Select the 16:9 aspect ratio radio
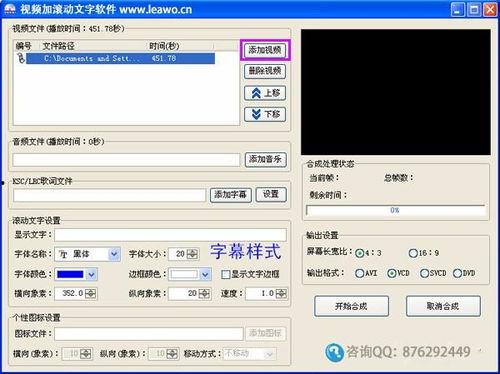Screen dimensions: 500x374 pyautogui.click(x=413, y=253)
